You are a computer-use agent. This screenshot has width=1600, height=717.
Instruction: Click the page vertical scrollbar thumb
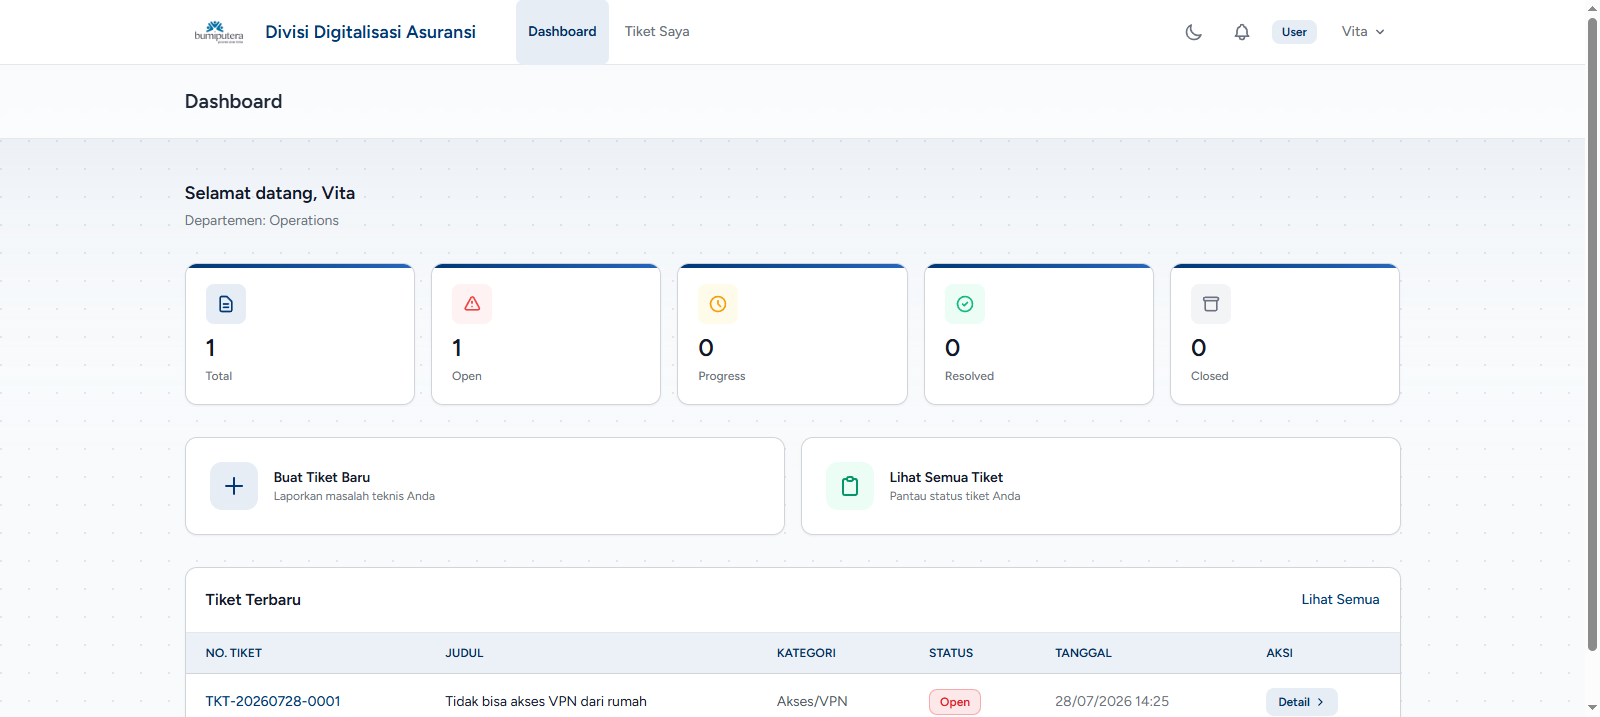pyautogui.click(x=1593, y=334)
